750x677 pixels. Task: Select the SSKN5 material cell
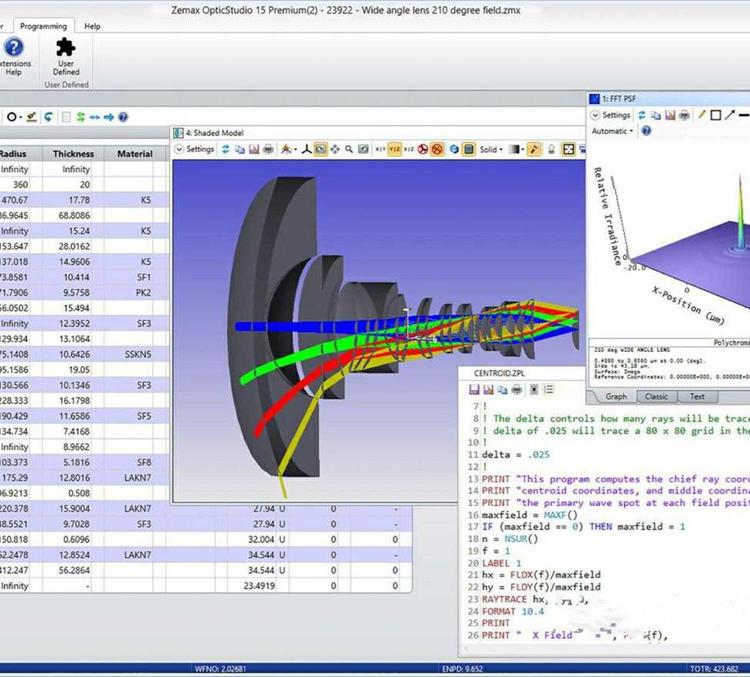(x=137, y=353)
